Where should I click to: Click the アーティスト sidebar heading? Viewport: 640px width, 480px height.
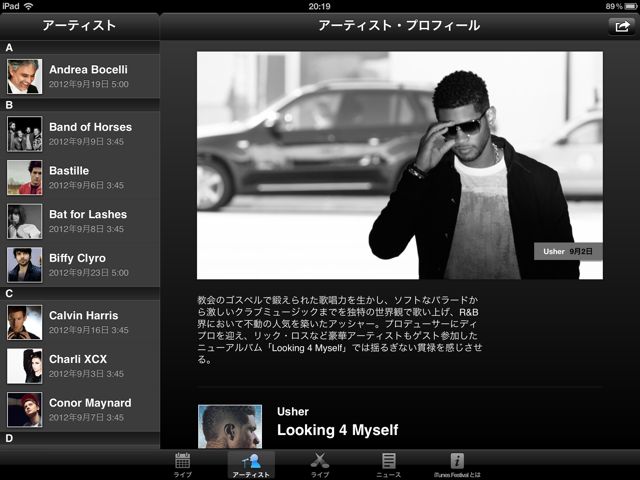79,26
